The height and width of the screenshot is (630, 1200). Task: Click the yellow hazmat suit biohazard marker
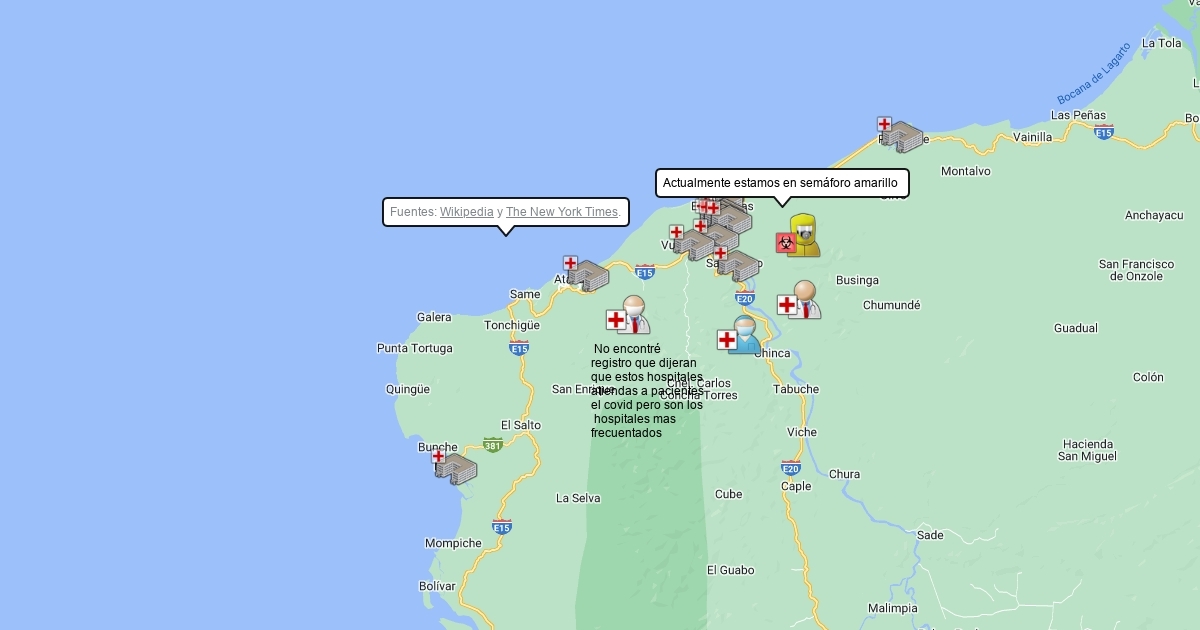tap(799, 237)
